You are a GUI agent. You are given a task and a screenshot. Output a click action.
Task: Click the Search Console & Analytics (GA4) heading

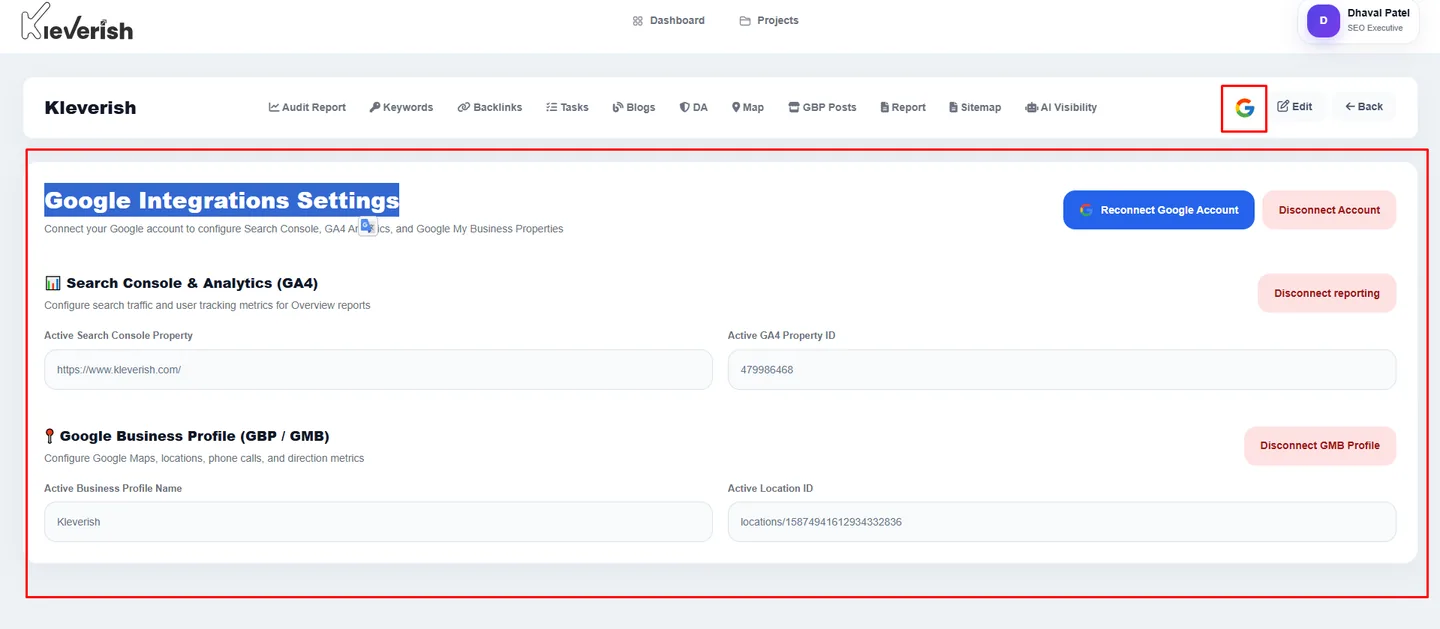click(181, 283)
